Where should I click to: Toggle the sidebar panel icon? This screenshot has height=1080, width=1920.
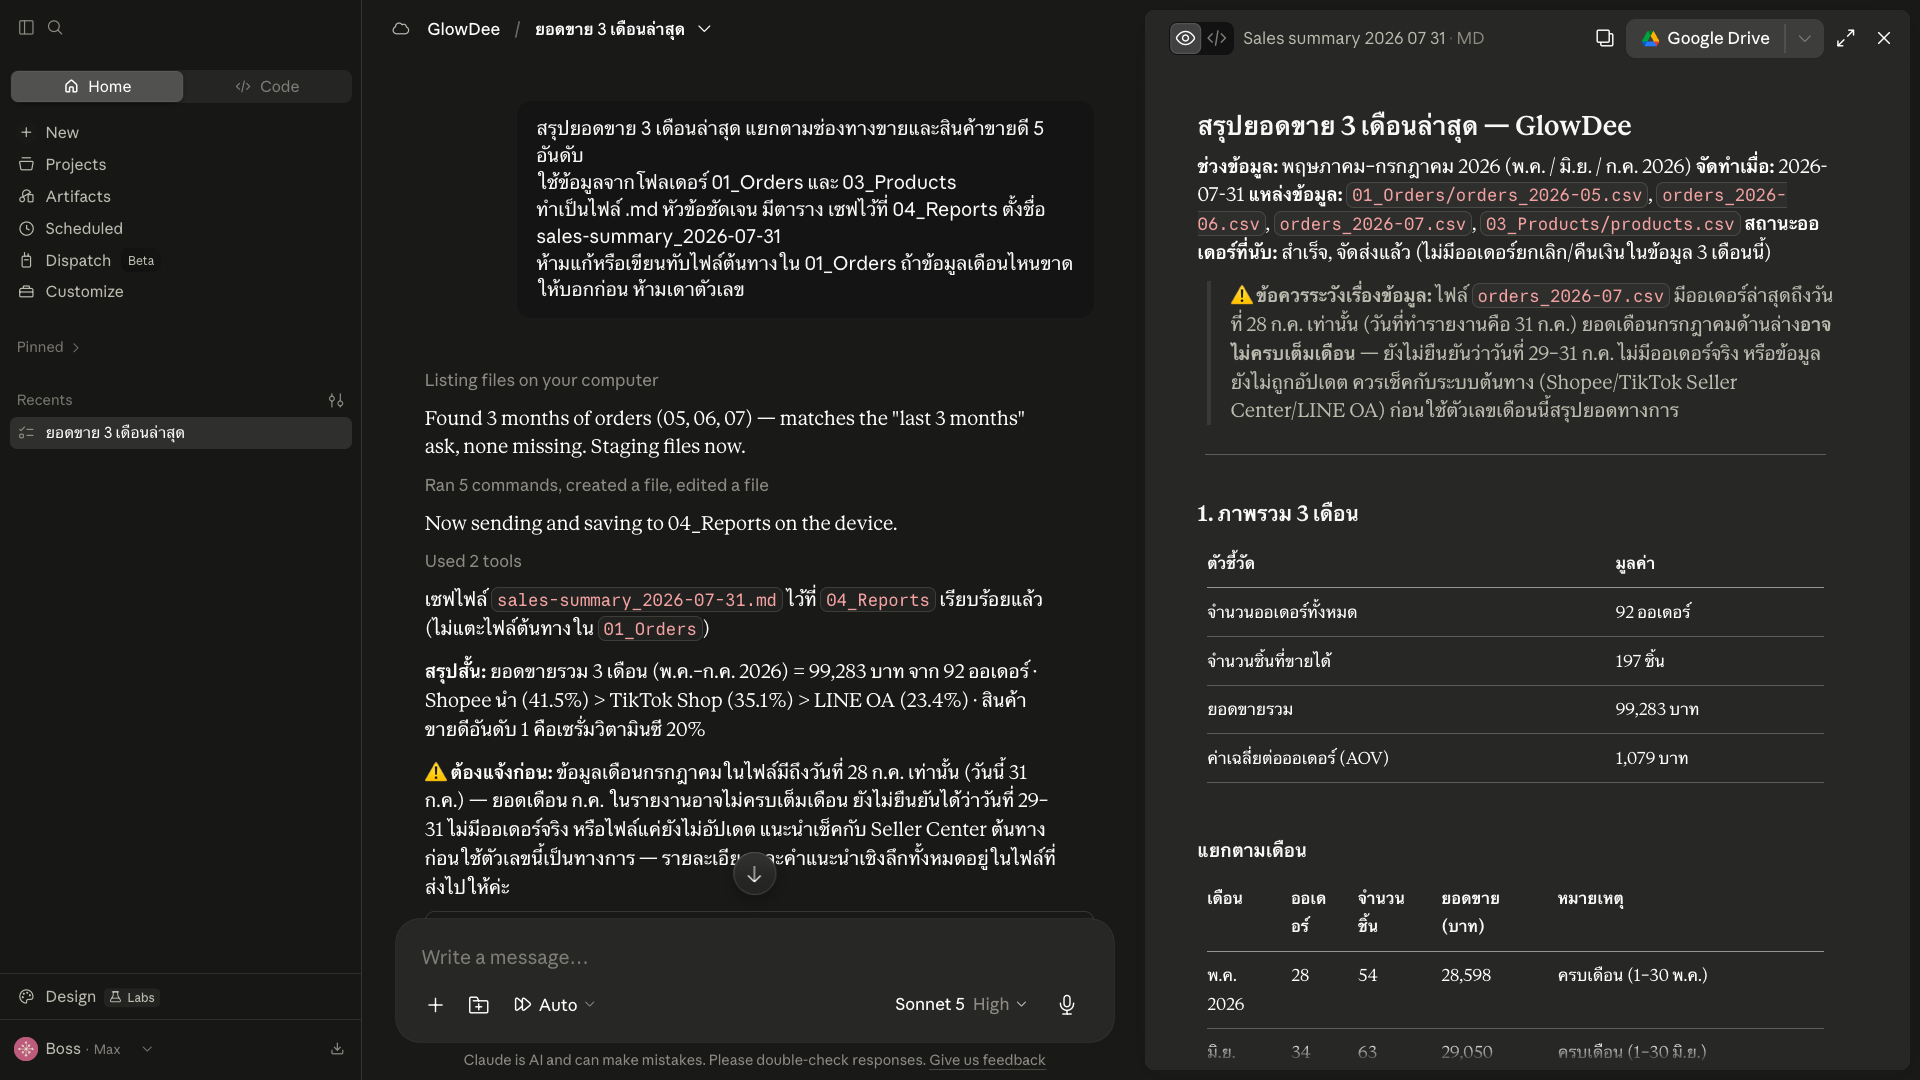pos(27,28)
